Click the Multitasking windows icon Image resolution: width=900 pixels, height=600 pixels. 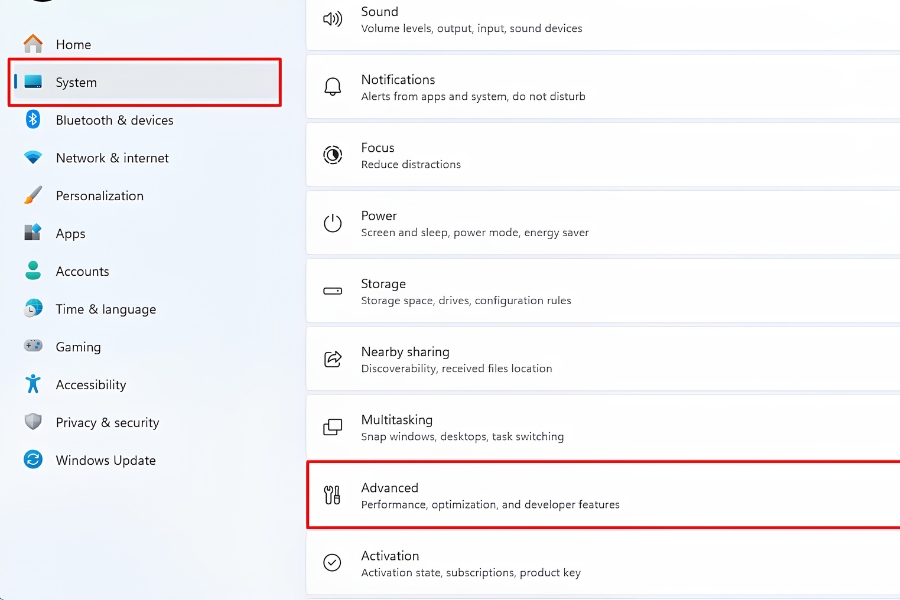click(332, 427)
